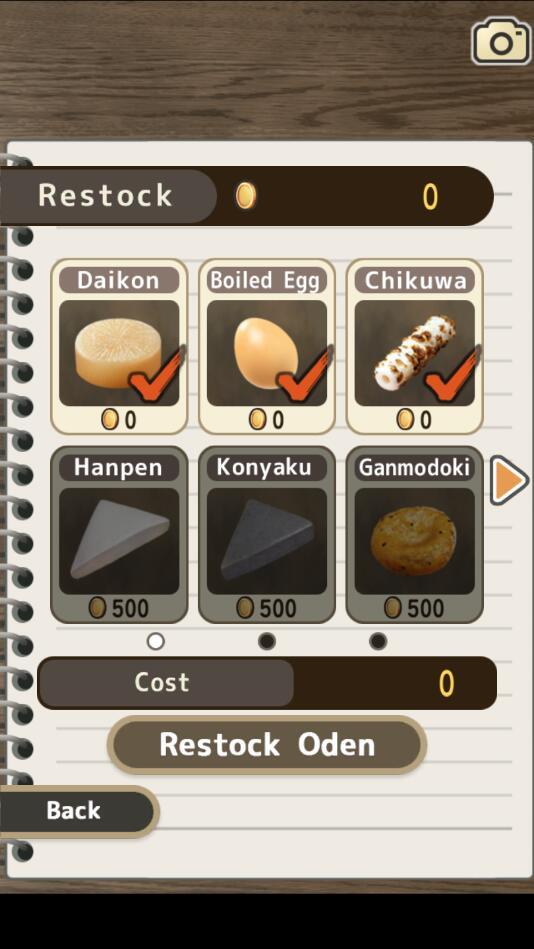Choose the Konyaku ingredient card

coord(267,534)
